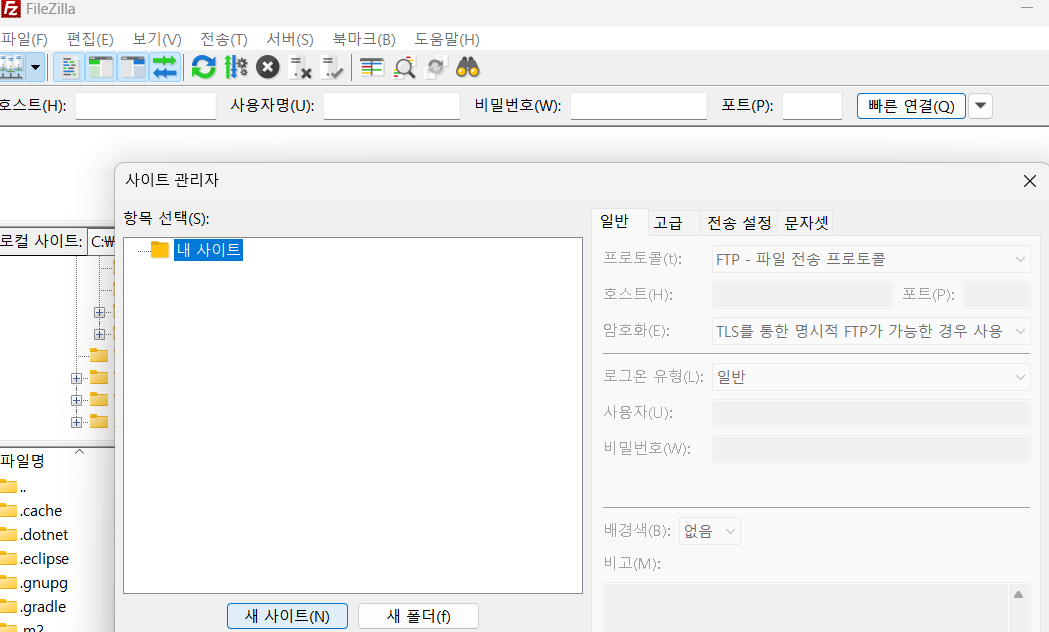
Task: Click the binoculars file search icon
Action: 468,68
